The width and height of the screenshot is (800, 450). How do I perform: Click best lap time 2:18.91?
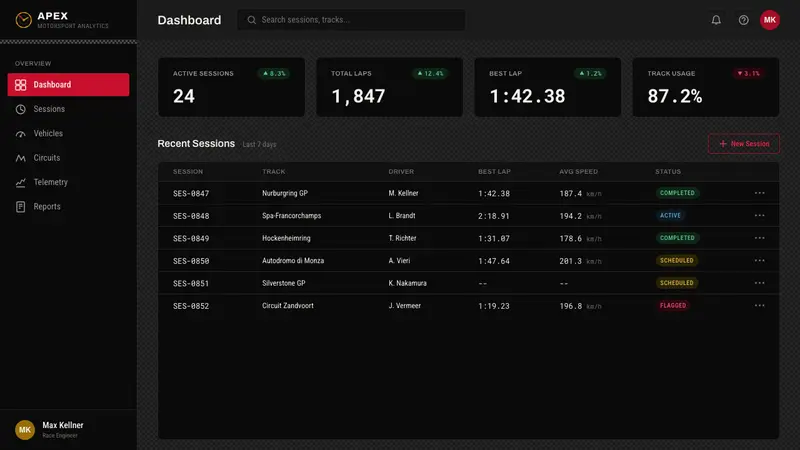493,216
